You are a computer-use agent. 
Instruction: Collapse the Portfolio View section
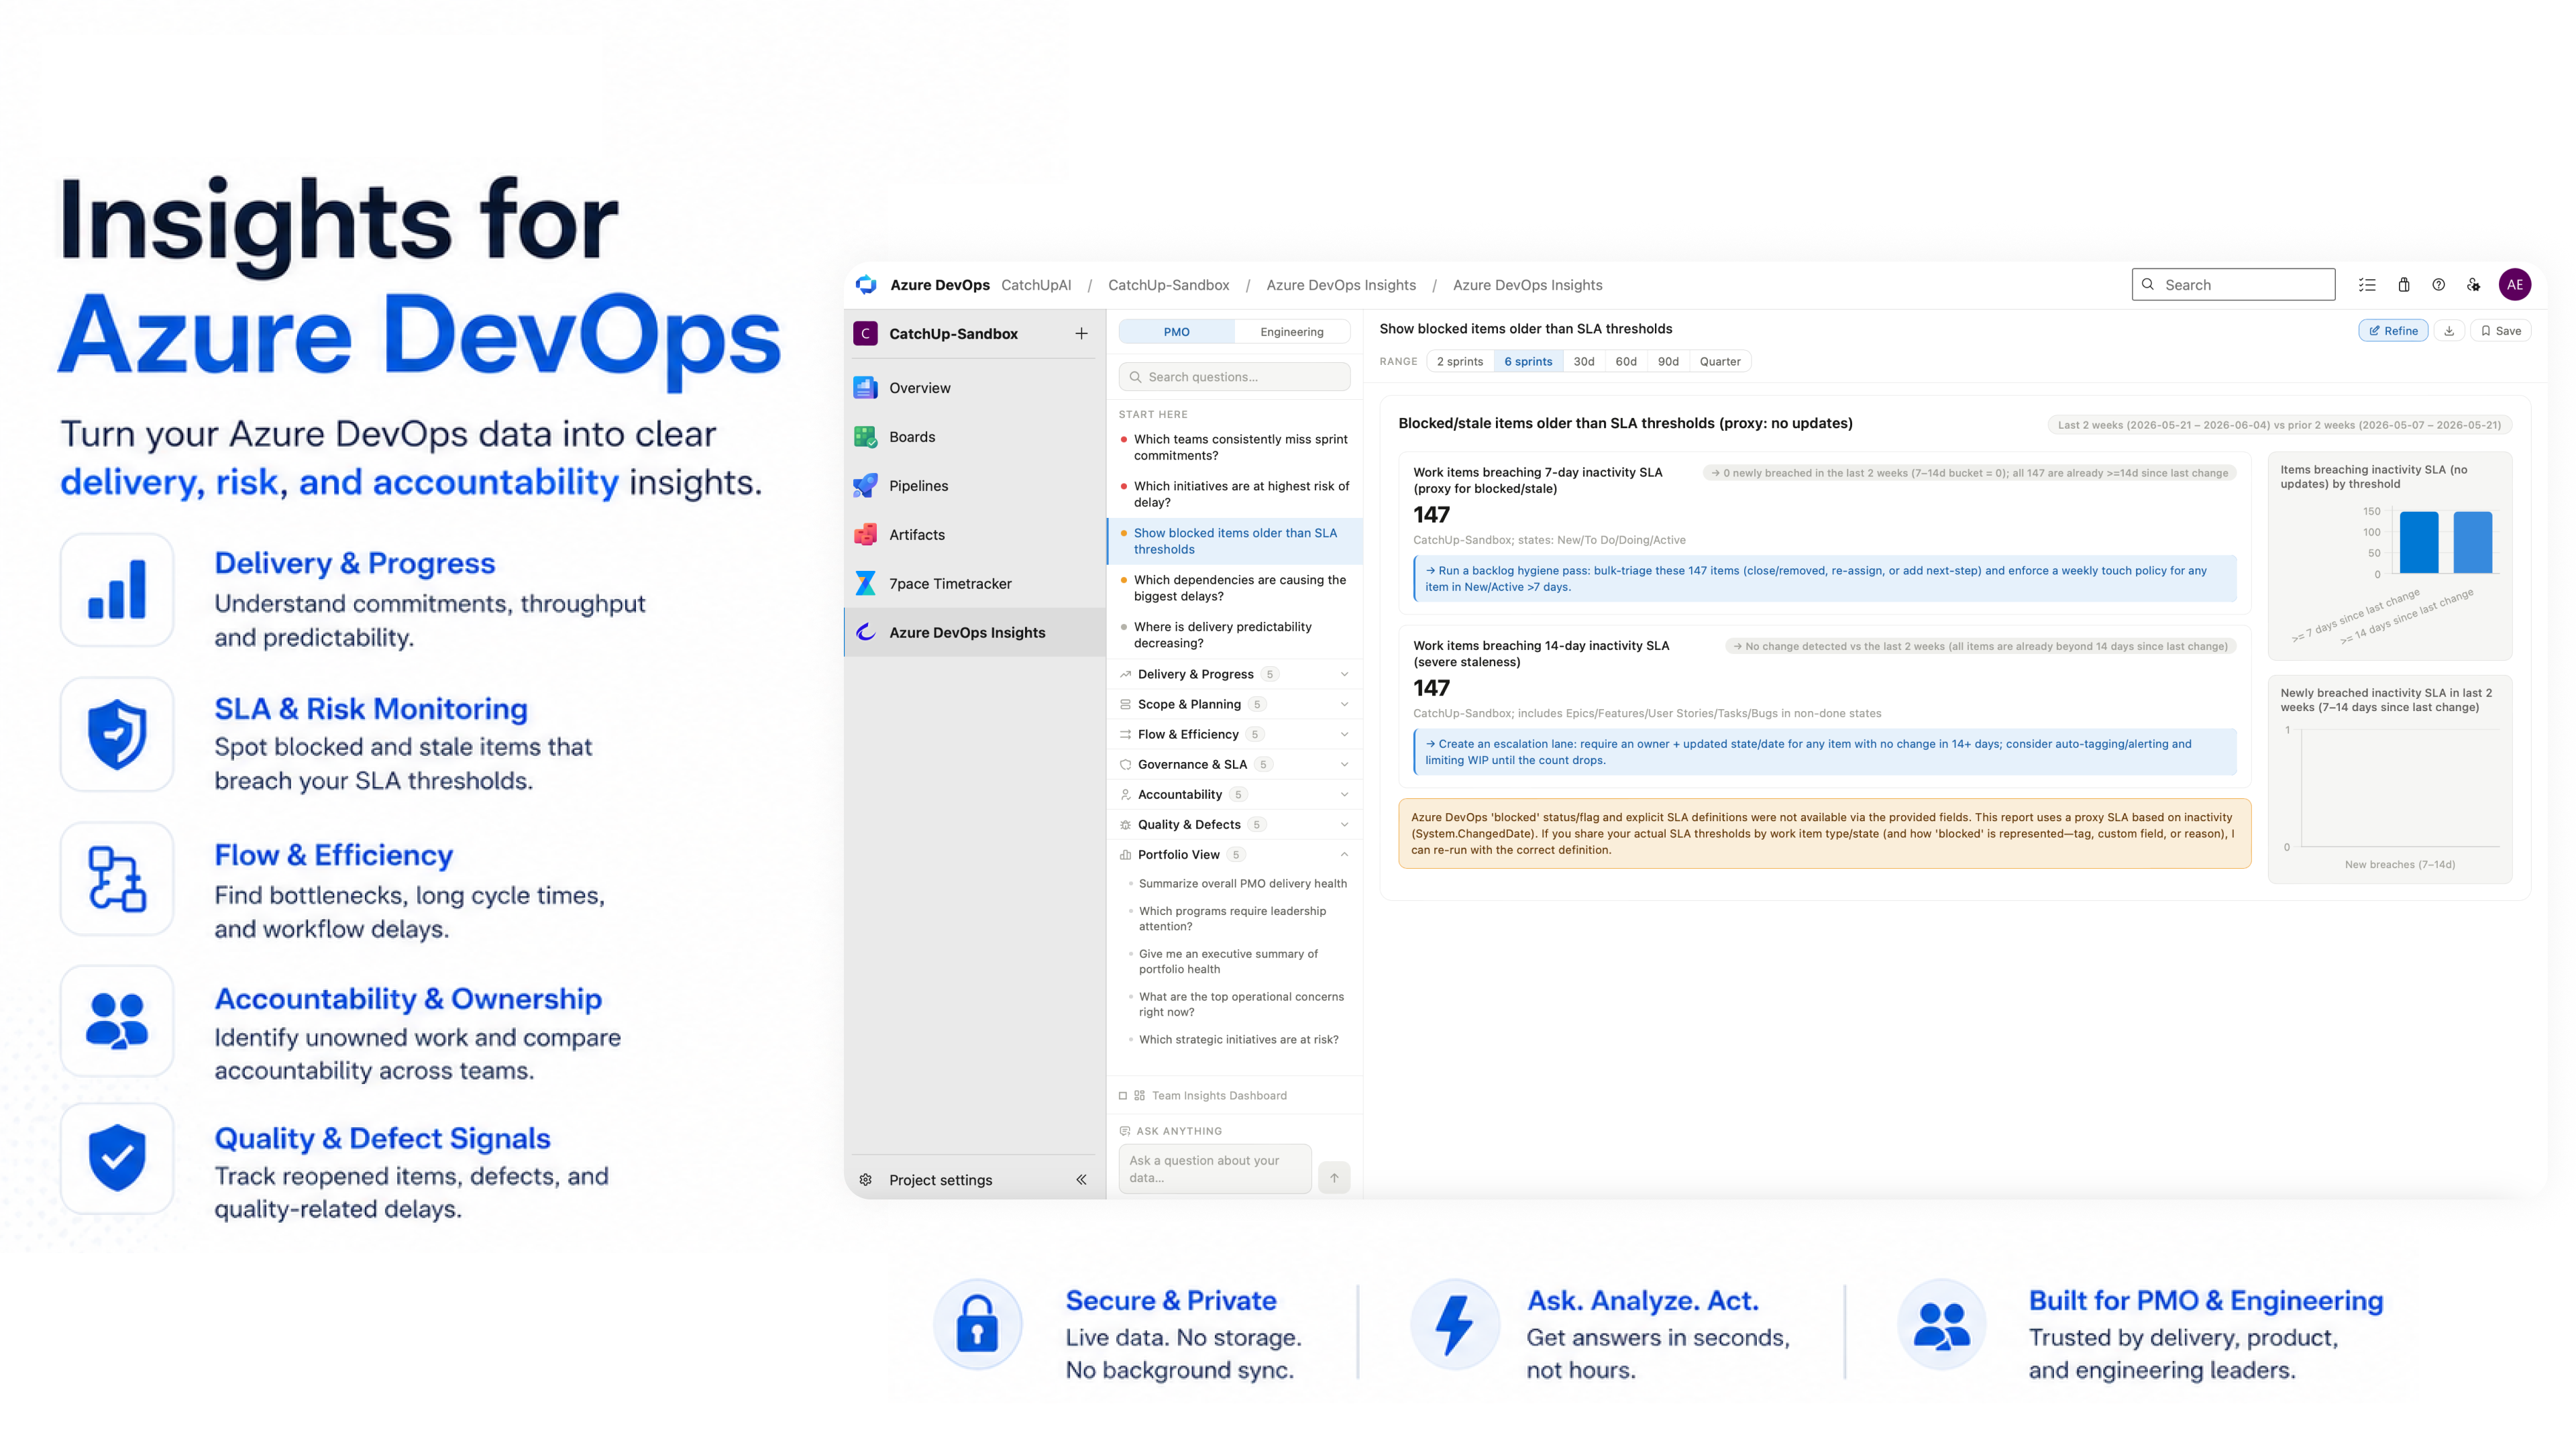(1235, 855)
